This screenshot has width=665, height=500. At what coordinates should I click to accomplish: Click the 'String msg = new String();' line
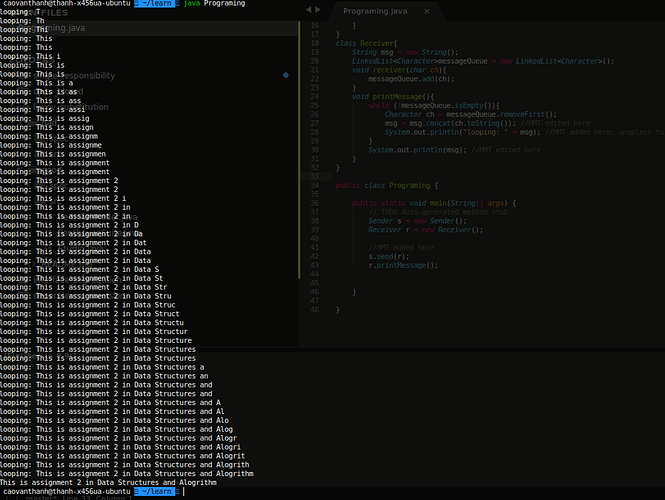point(405,52)
